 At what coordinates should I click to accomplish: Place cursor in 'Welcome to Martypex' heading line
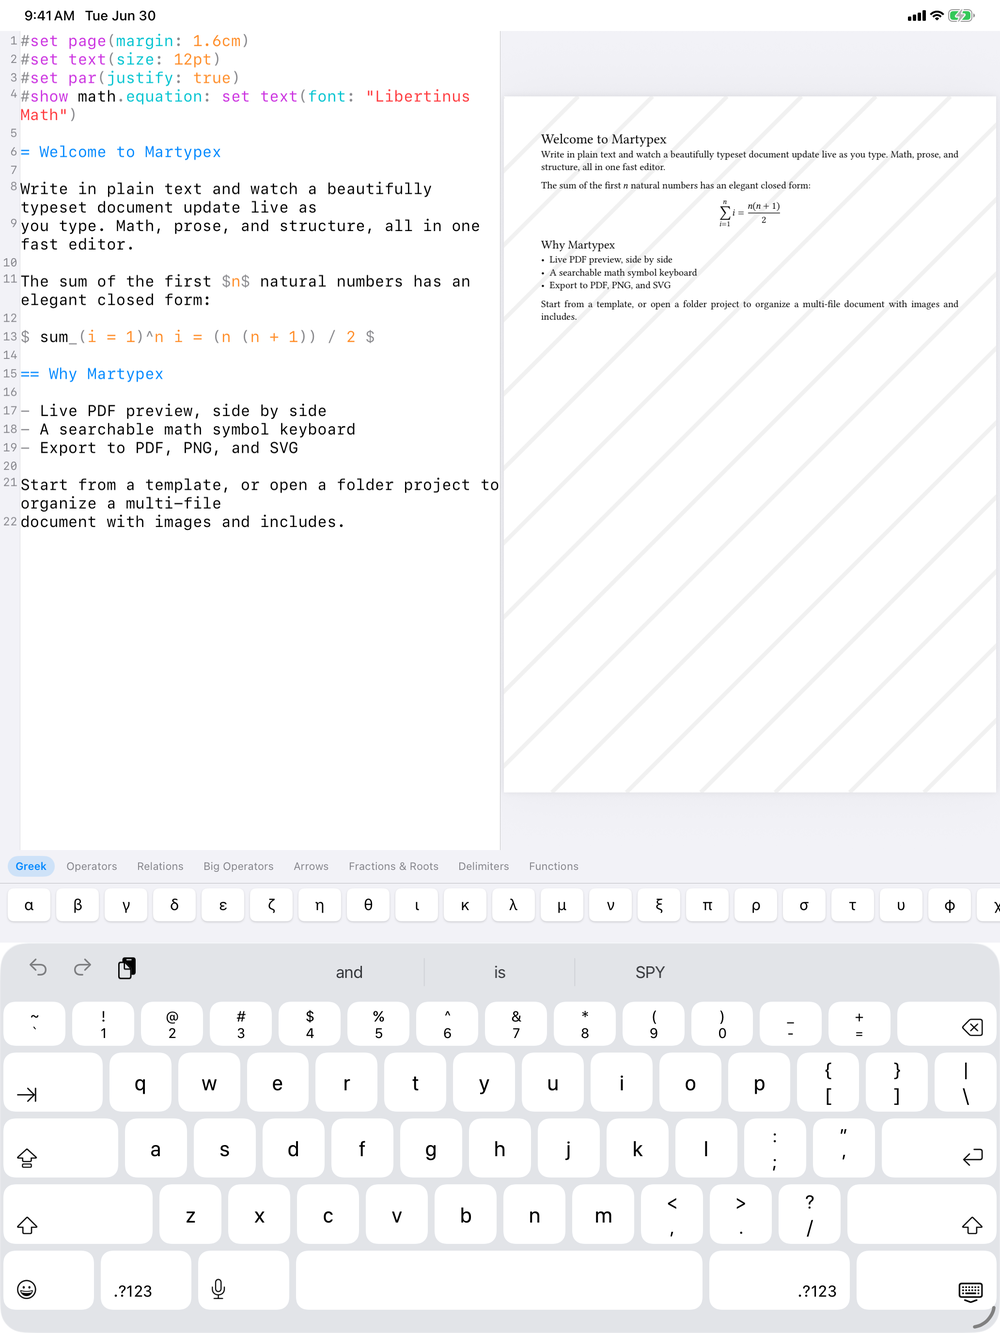click(121, 152)
